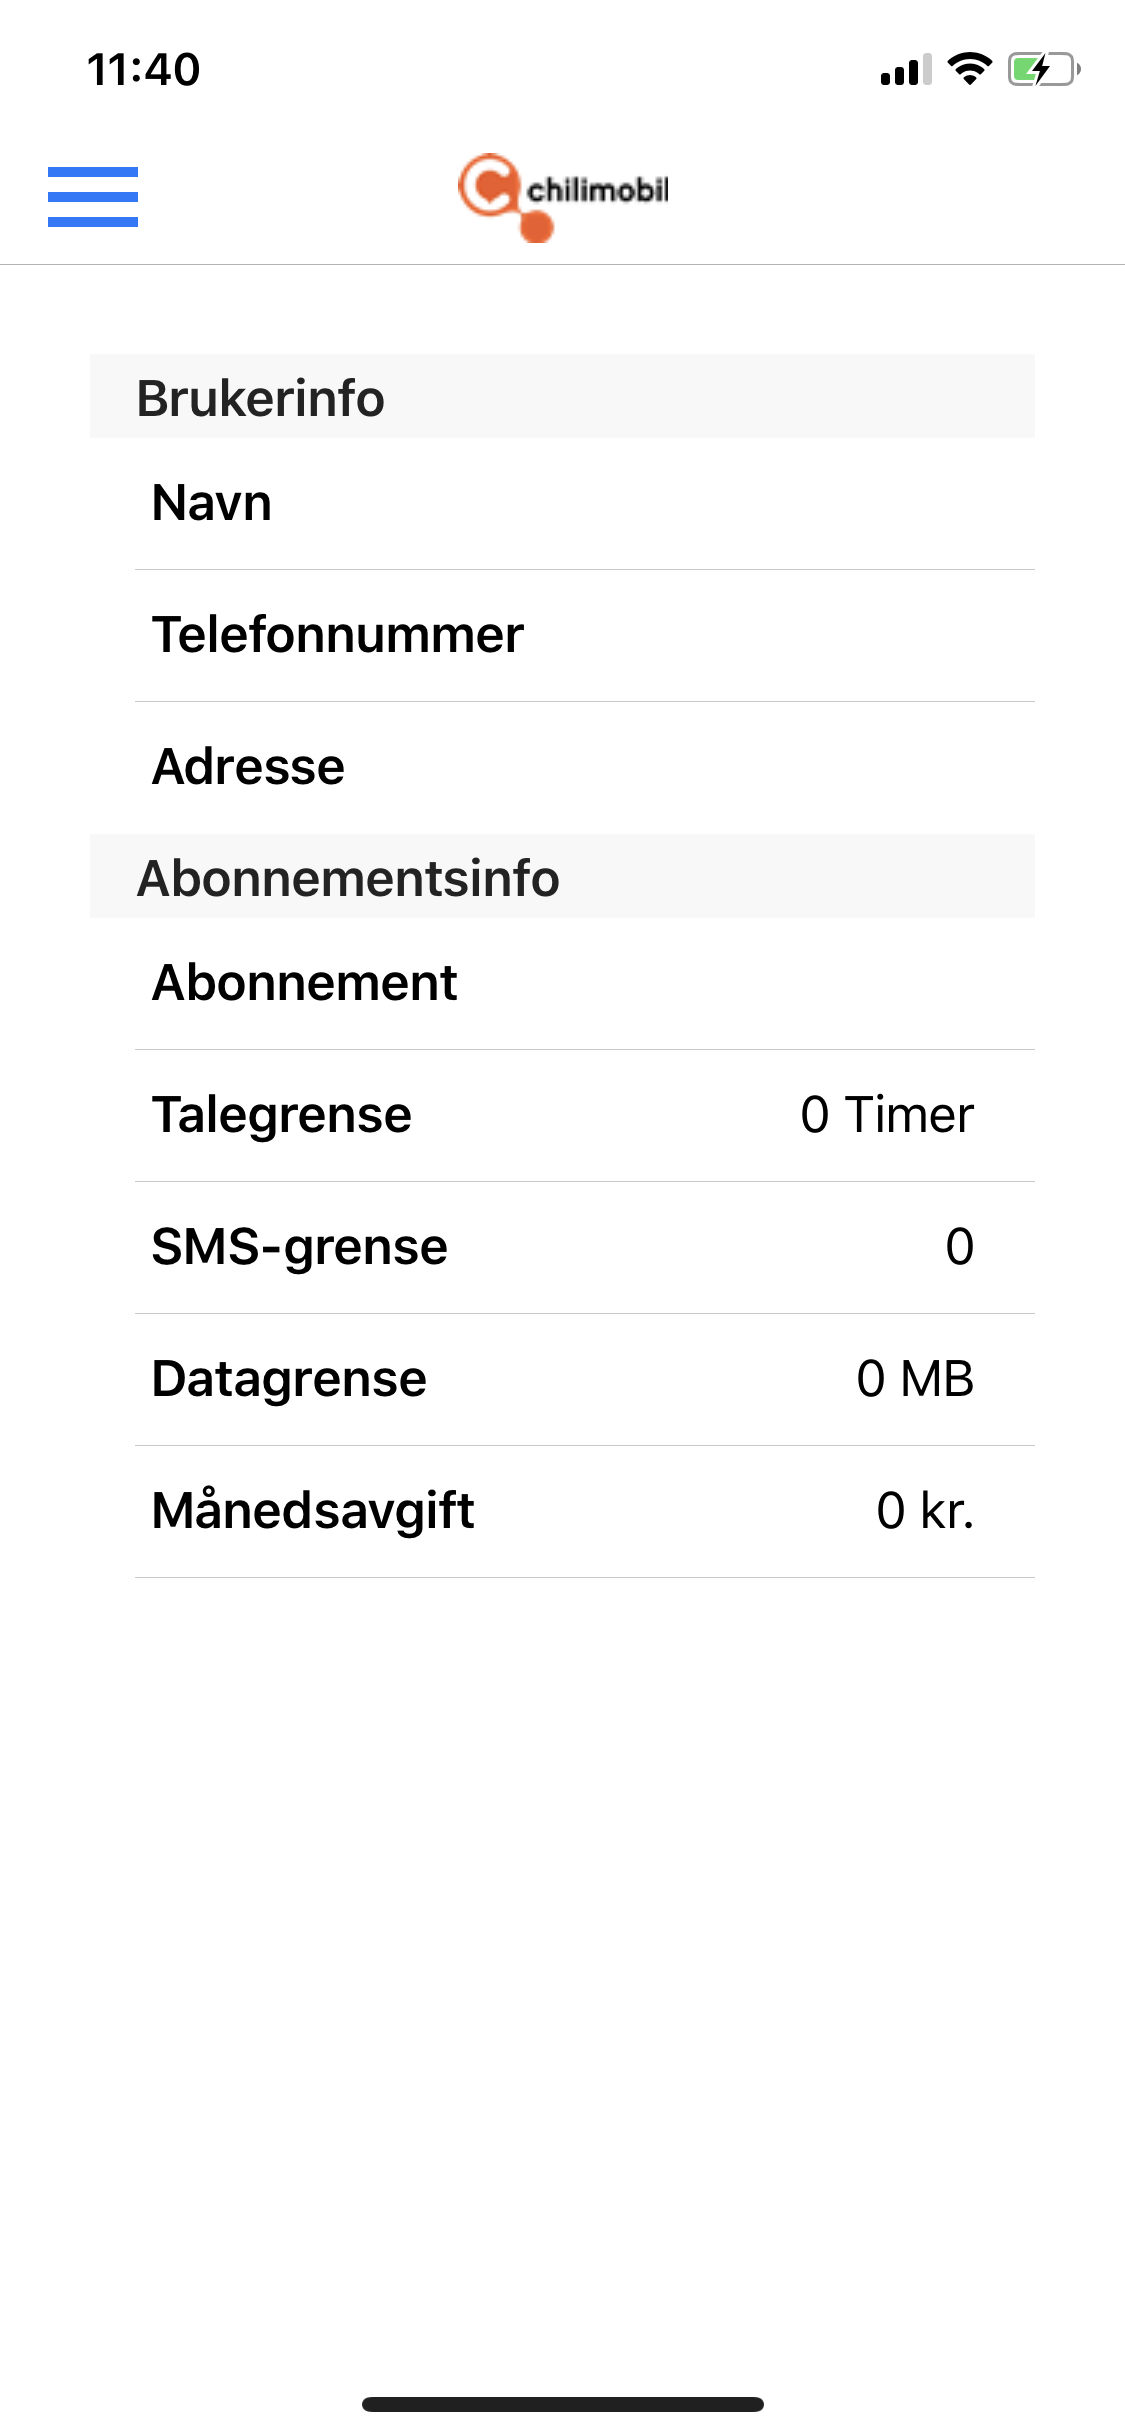
Task: Select the Telefonnummer row
Action: (x=585, y=635)
